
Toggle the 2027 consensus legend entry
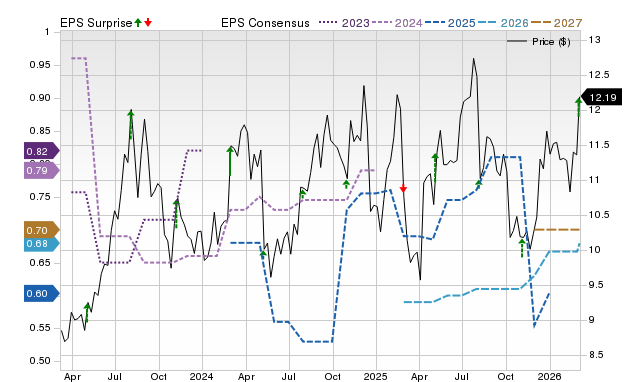coord(556,23)
